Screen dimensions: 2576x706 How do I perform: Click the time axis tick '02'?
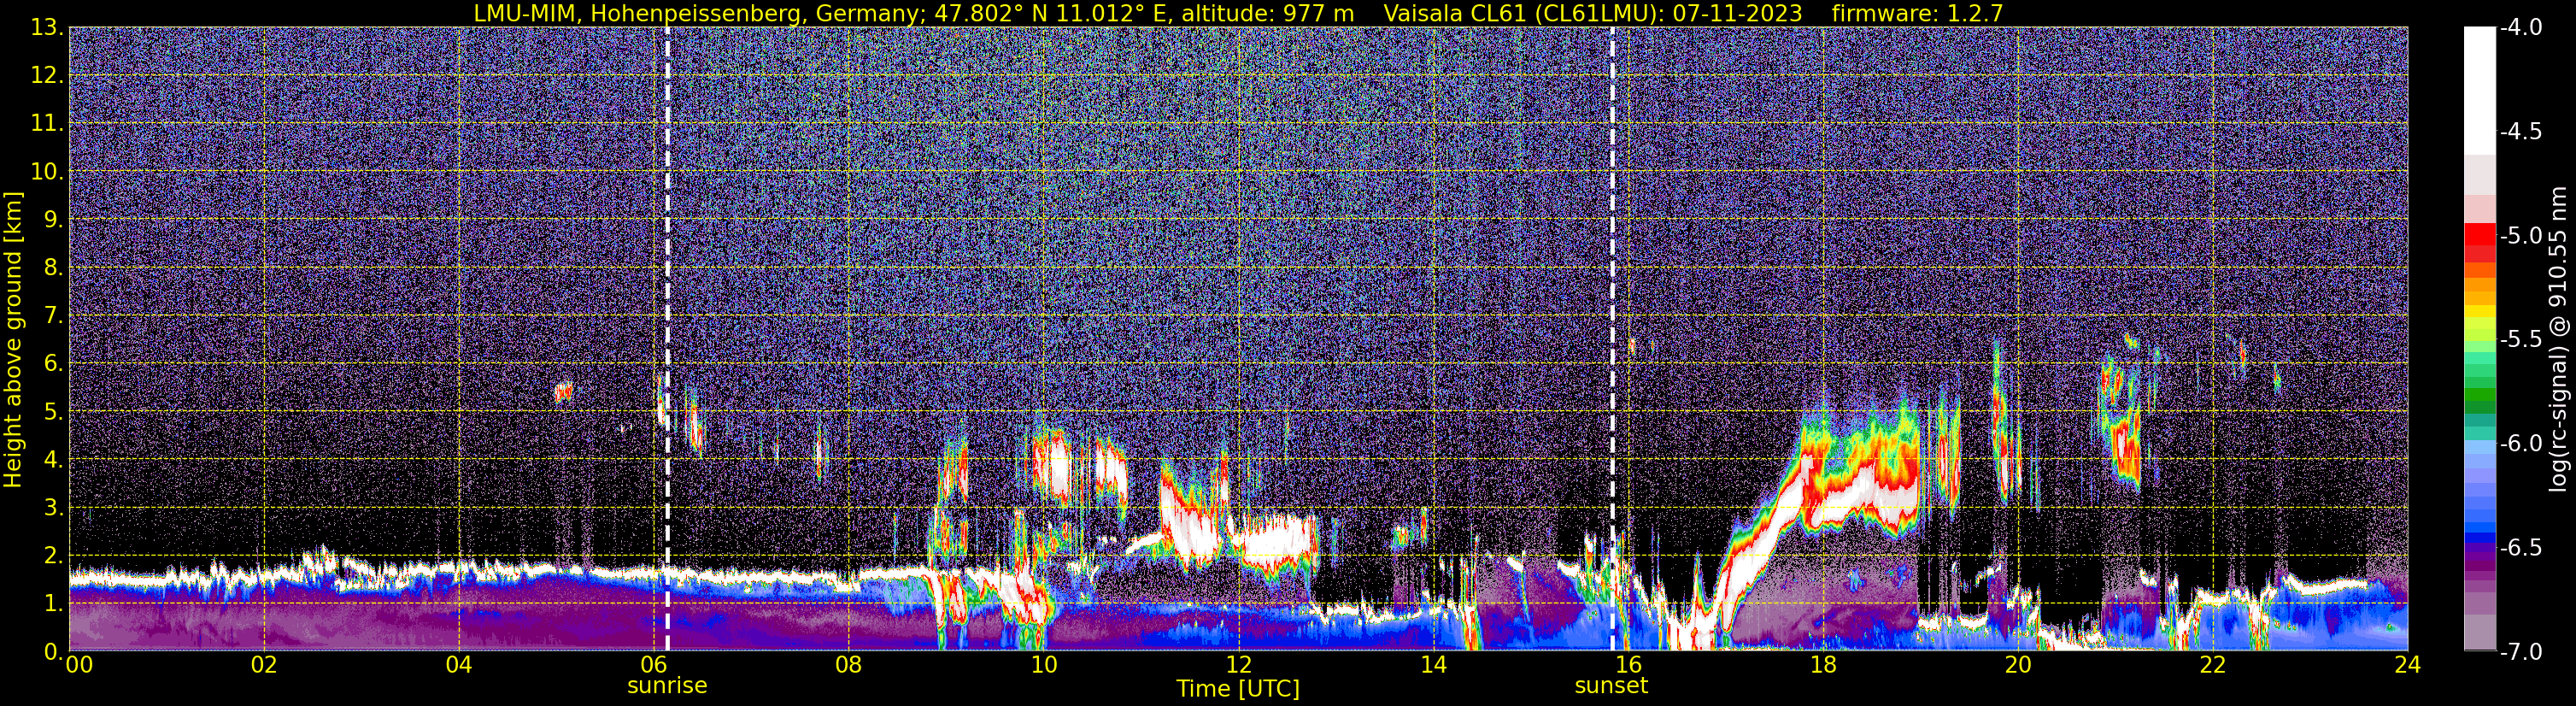click(x=264, y=666)
